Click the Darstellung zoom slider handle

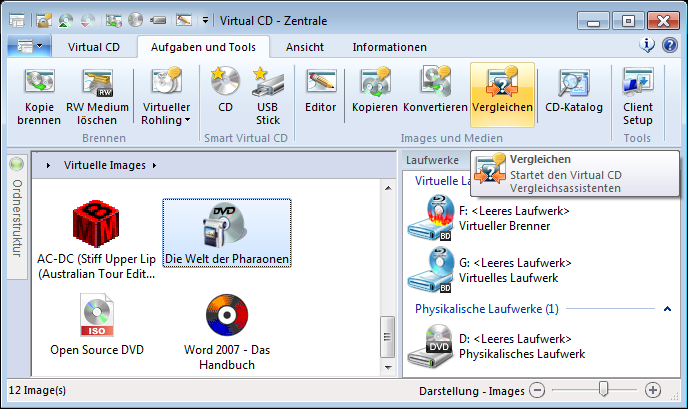pos(604,389)
